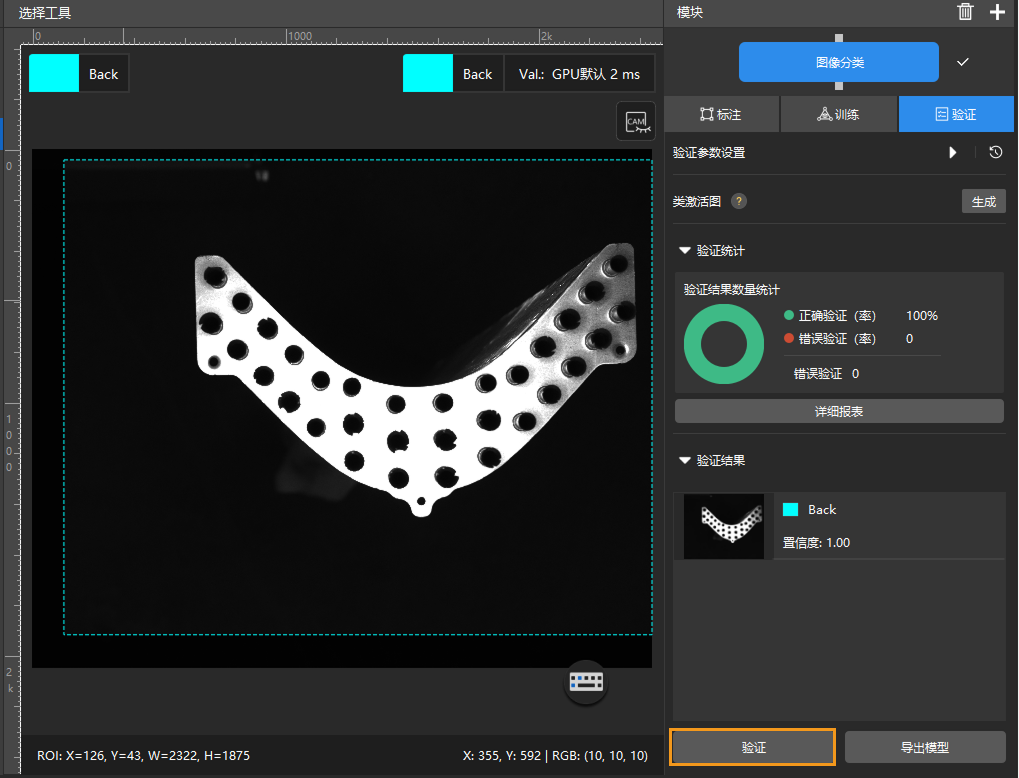Click the cyan swatch of left Back label

point(54,73)
